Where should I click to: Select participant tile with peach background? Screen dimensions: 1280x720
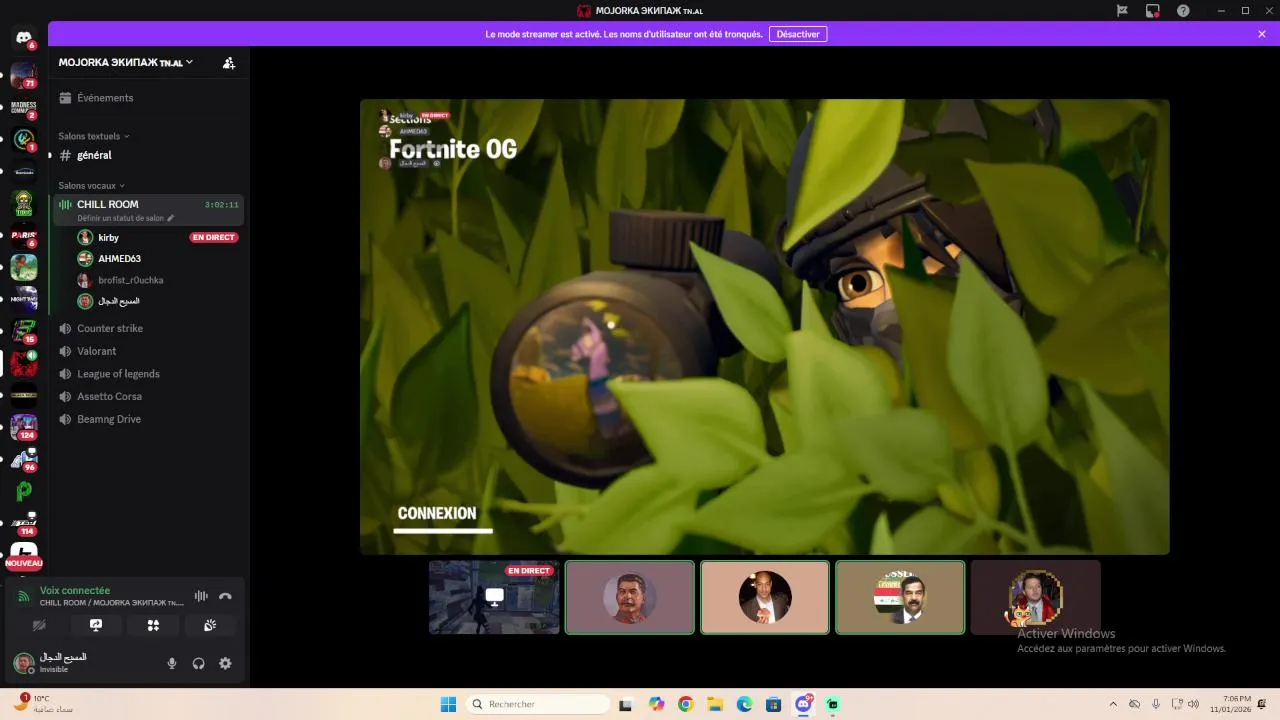765,597
